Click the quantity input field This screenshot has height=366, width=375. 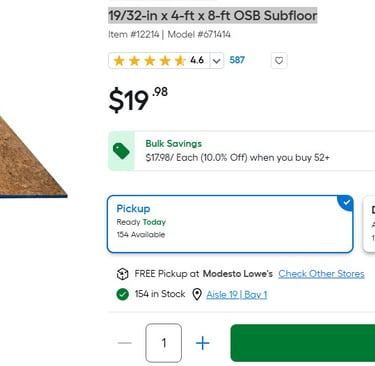(164, 343)
